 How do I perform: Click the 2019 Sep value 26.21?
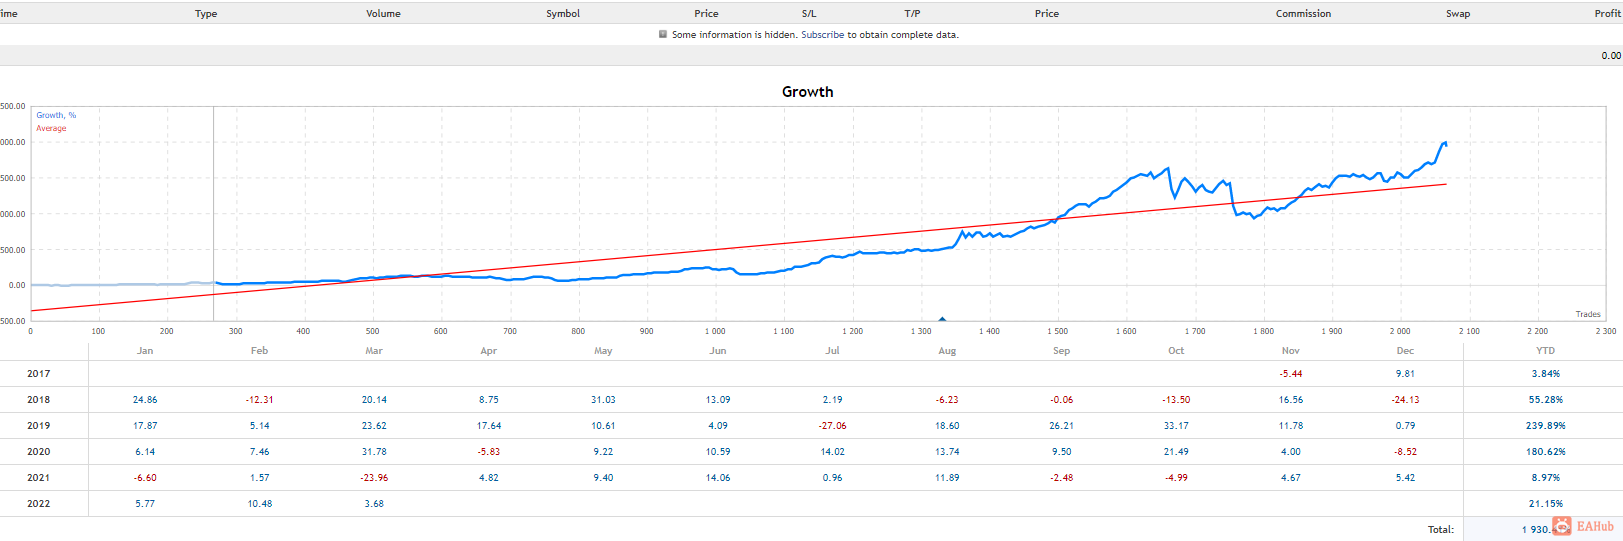1061,426
